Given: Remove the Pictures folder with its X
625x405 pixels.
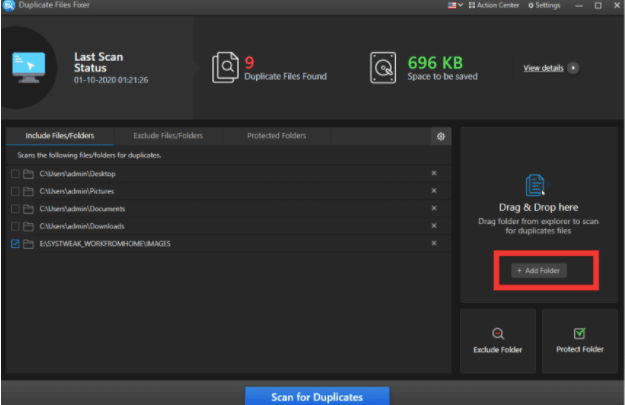Looking at the screenshot, I should click(x=434, y=191).
